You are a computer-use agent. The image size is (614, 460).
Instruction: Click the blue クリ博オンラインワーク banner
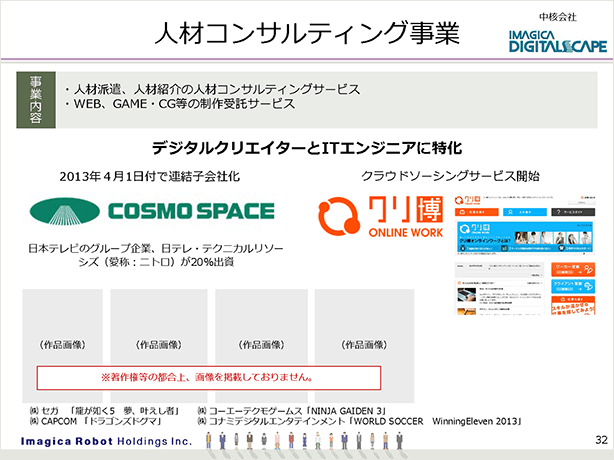[x=525, y=238]
